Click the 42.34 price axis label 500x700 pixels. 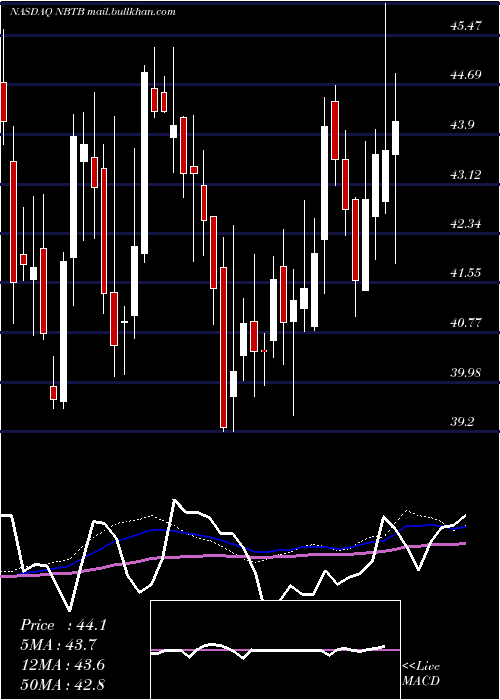click(466, 224)
